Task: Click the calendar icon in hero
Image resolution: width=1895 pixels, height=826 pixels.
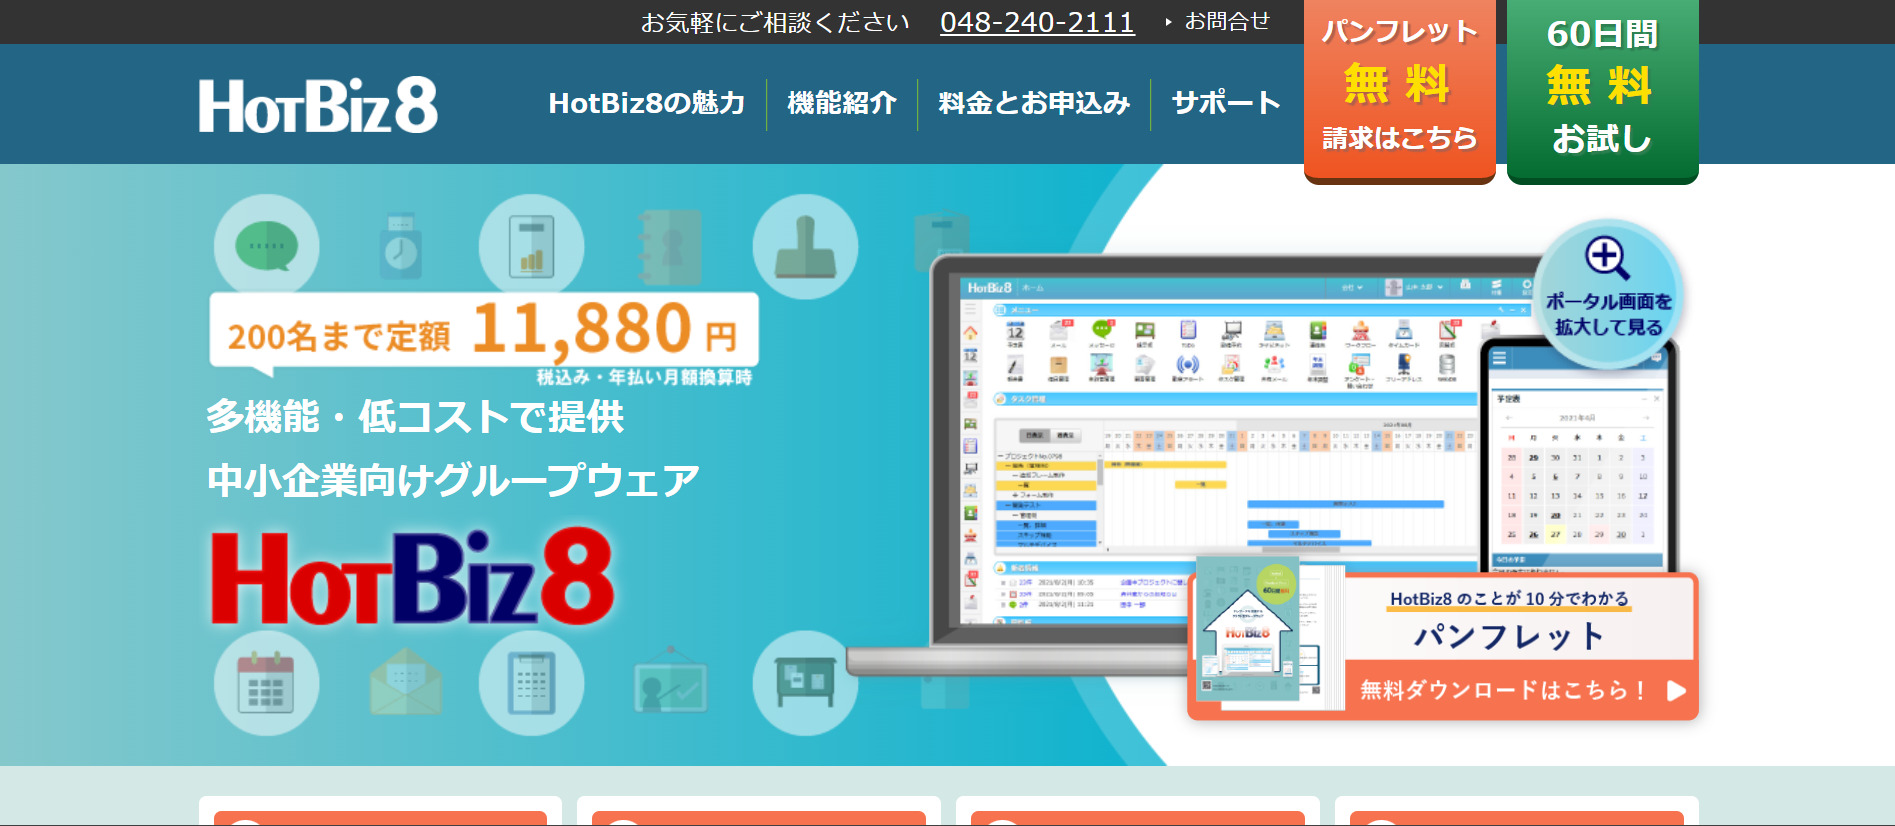Action: tap(266, 683)
